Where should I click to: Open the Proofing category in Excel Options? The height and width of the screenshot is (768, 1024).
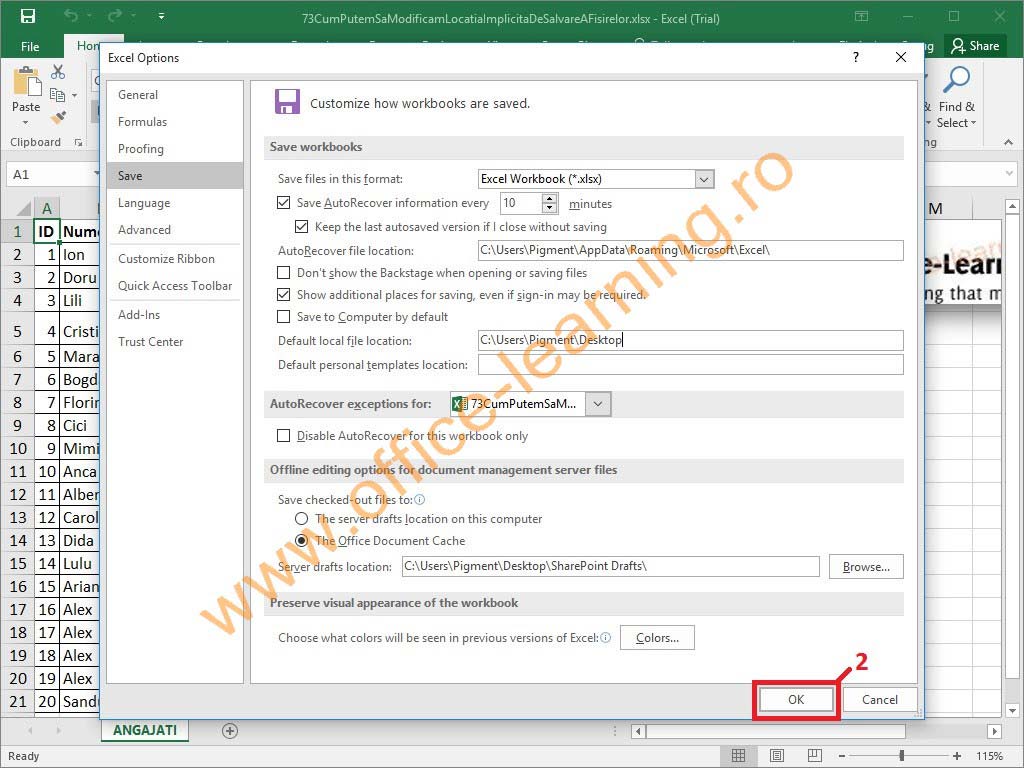(175, 149)
